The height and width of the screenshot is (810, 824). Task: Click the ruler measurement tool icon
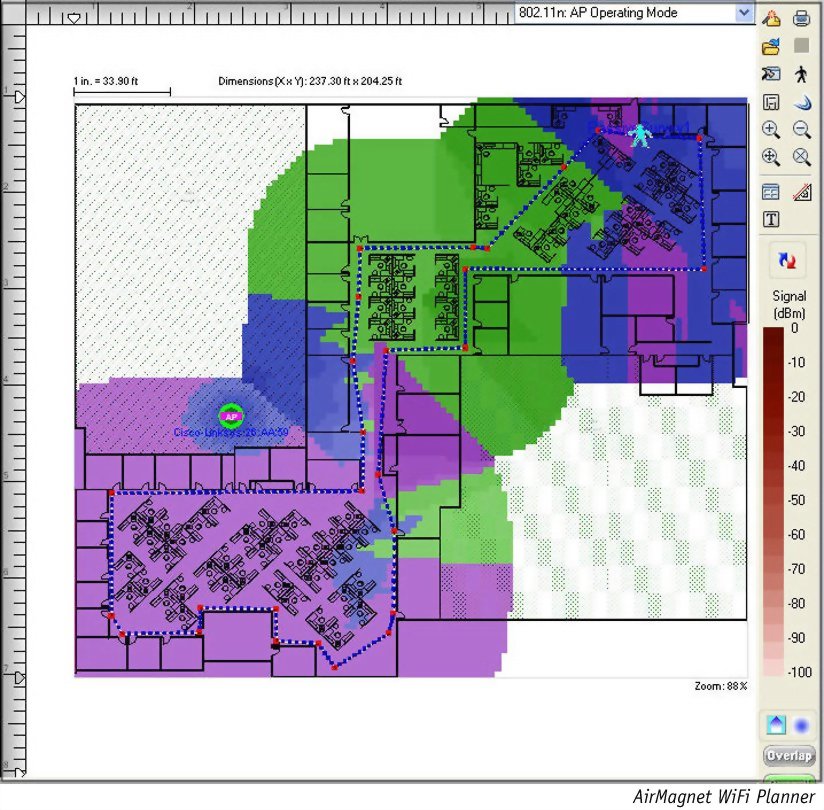coord(801,192)
